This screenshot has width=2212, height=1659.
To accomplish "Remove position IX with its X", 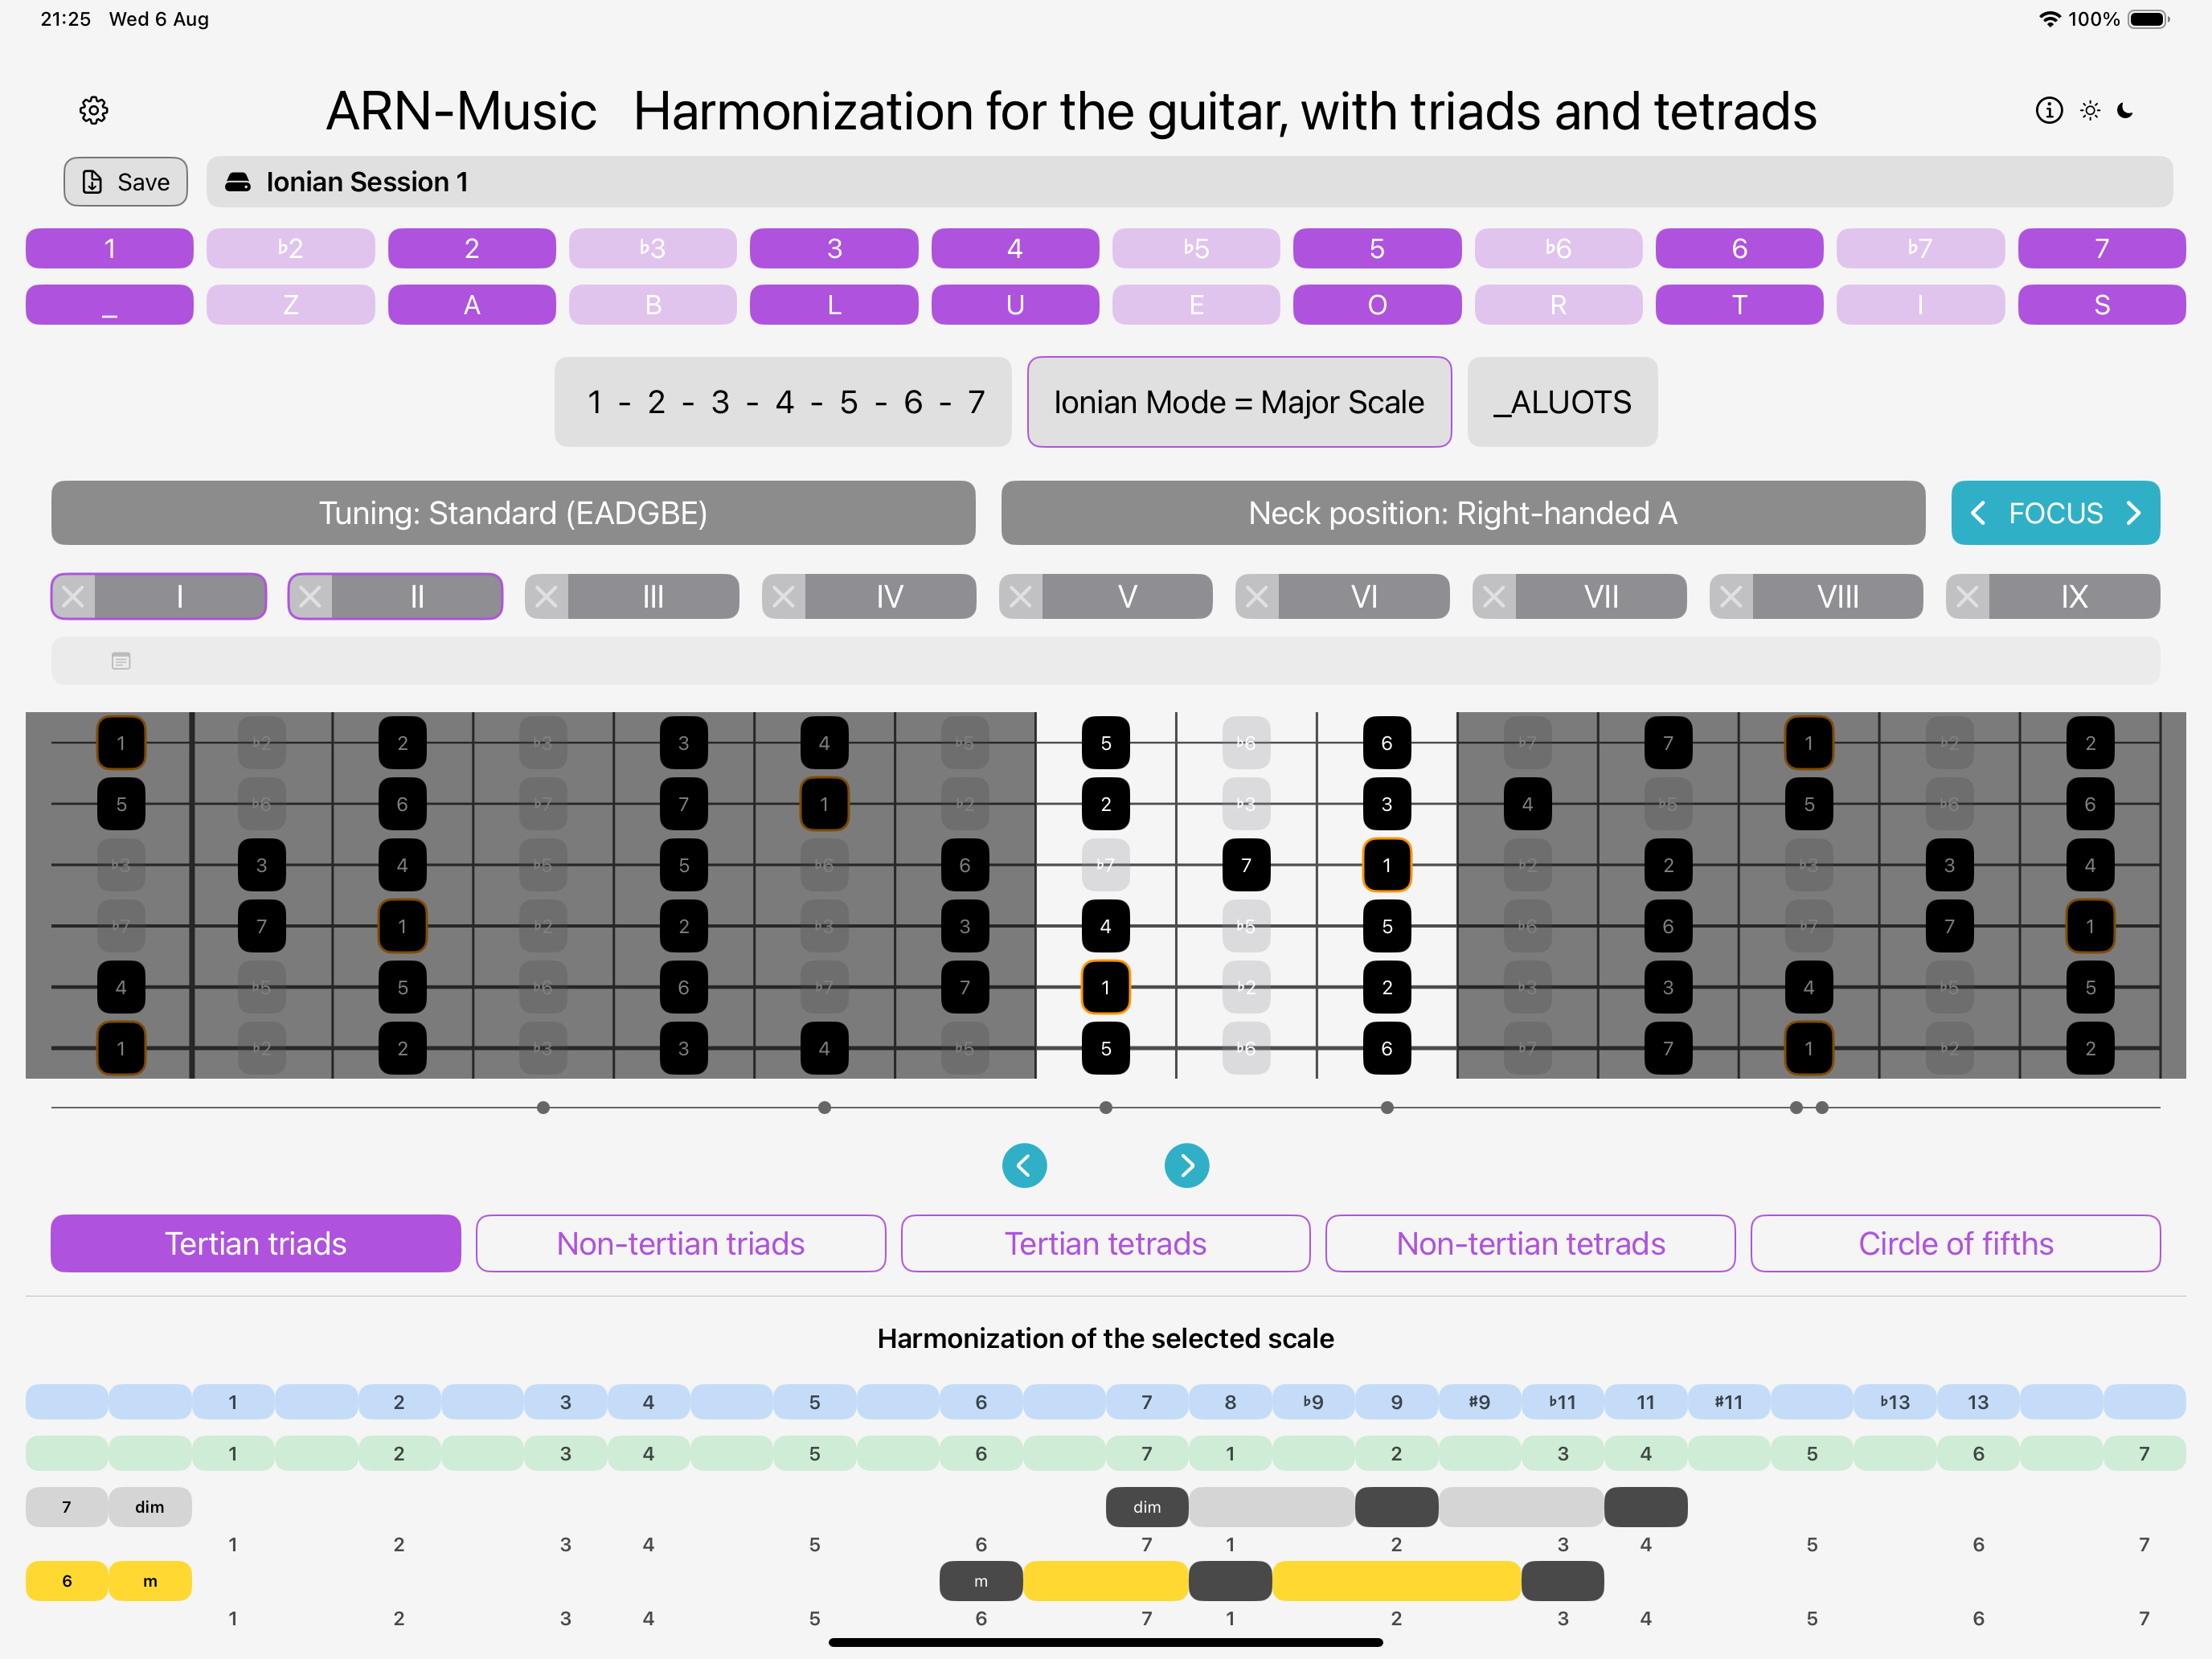I will point(1967,597).
